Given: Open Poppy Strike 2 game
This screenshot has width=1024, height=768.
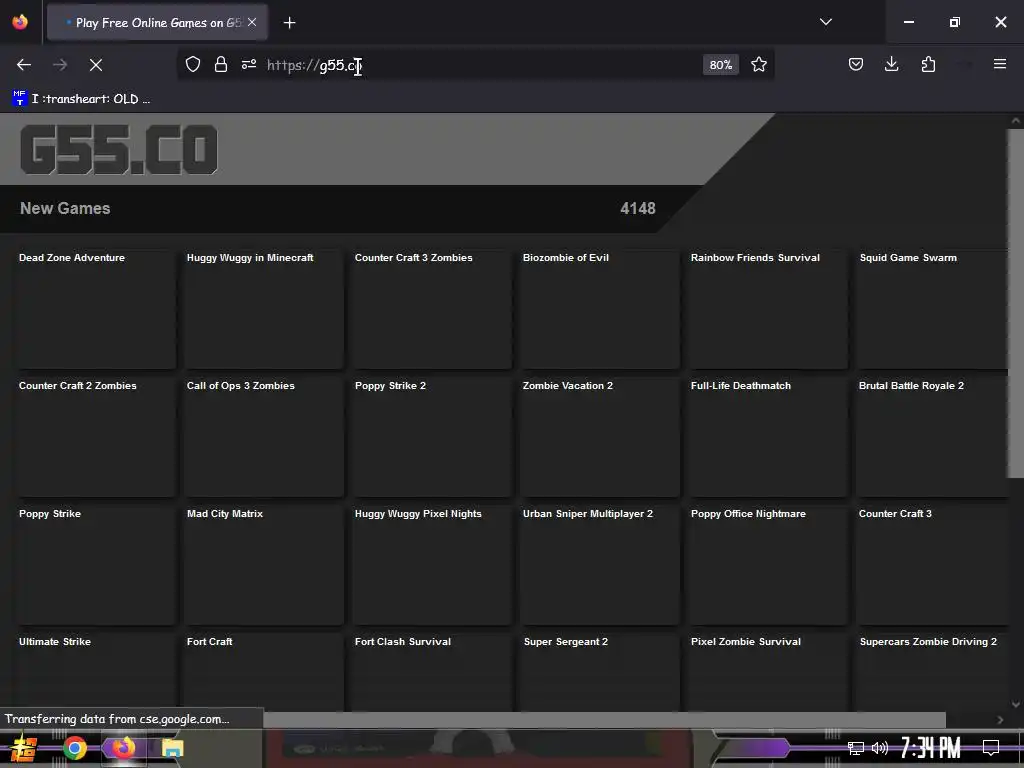Looking at the screenshot, I should click(x=432, y=437).
